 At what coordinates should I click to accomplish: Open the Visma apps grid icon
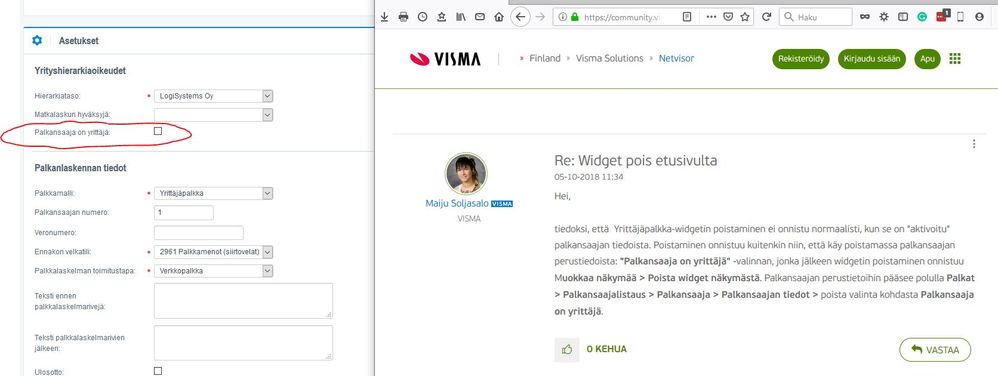tap(955, 59)
